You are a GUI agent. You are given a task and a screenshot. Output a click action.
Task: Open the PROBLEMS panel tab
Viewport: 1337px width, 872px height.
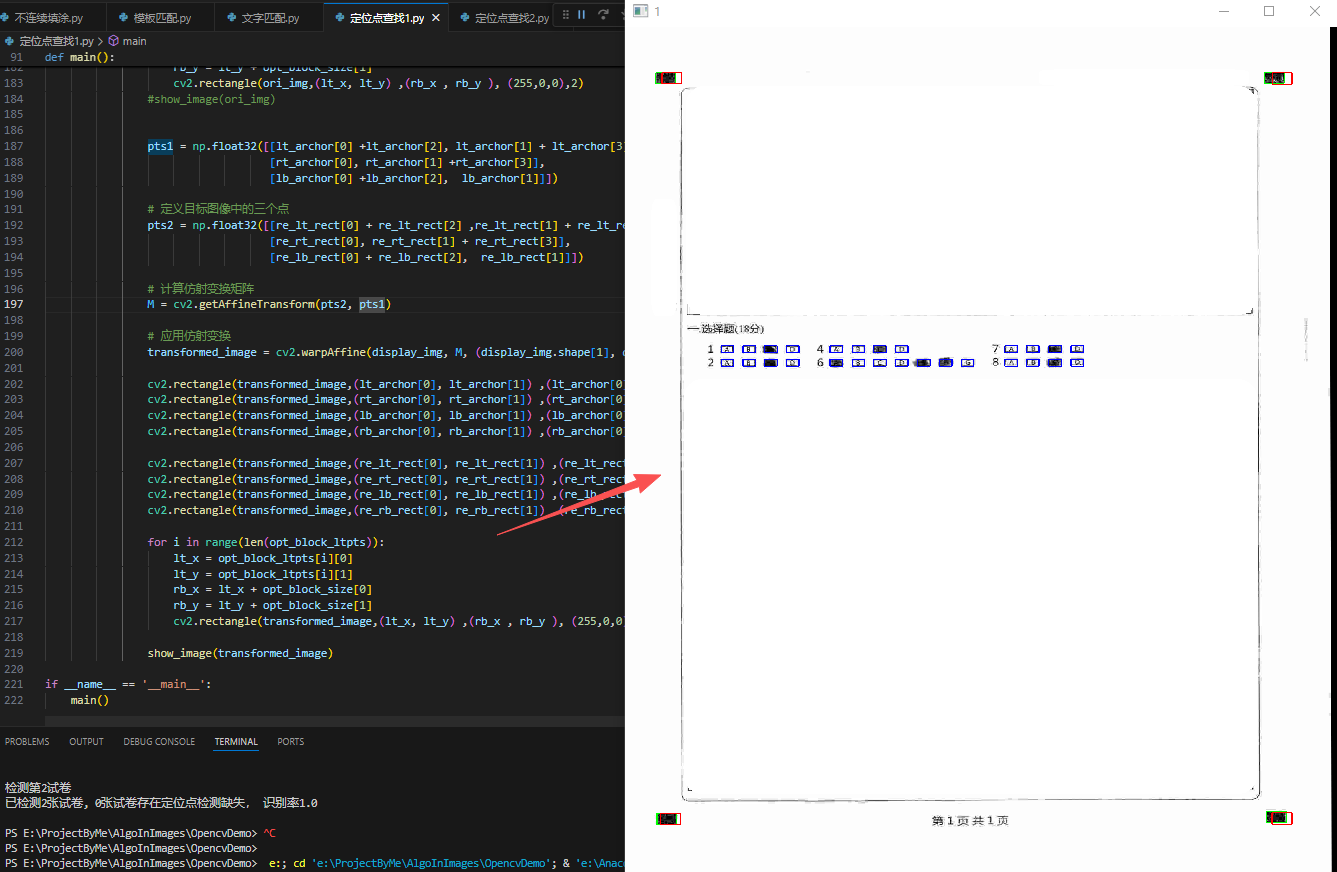(x=27, y=742)
